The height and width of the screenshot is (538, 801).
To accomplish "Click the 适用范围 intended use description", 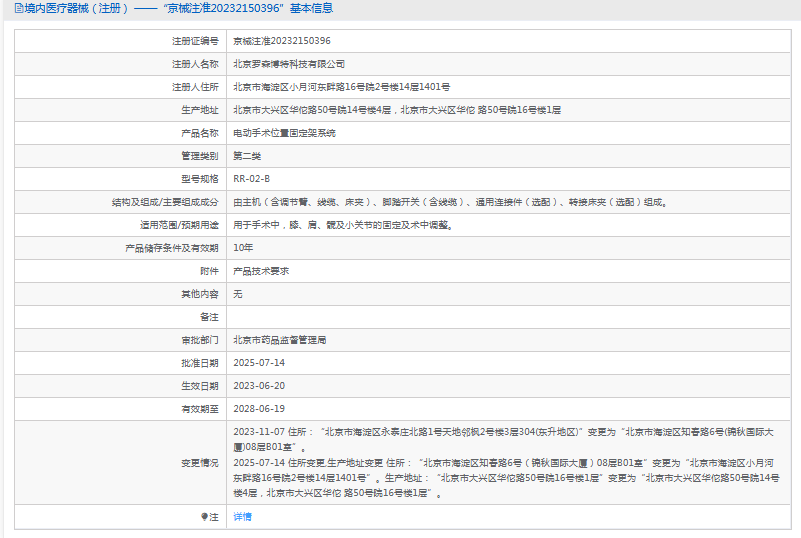I will point(343,225).
